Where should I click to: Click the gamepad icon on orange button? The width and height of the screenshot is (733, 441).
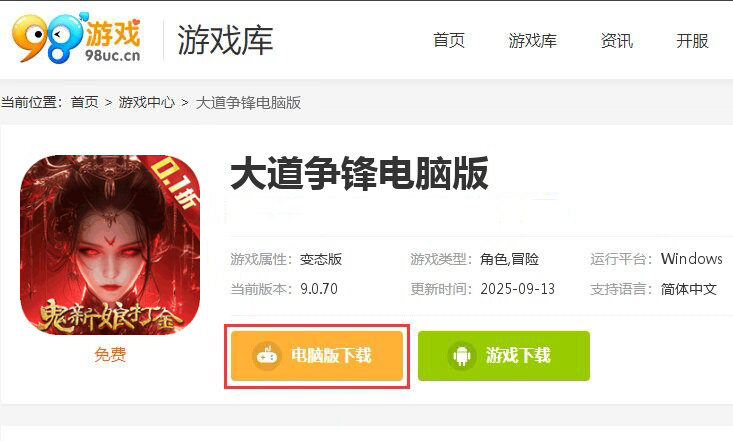[x=266, y=356]
